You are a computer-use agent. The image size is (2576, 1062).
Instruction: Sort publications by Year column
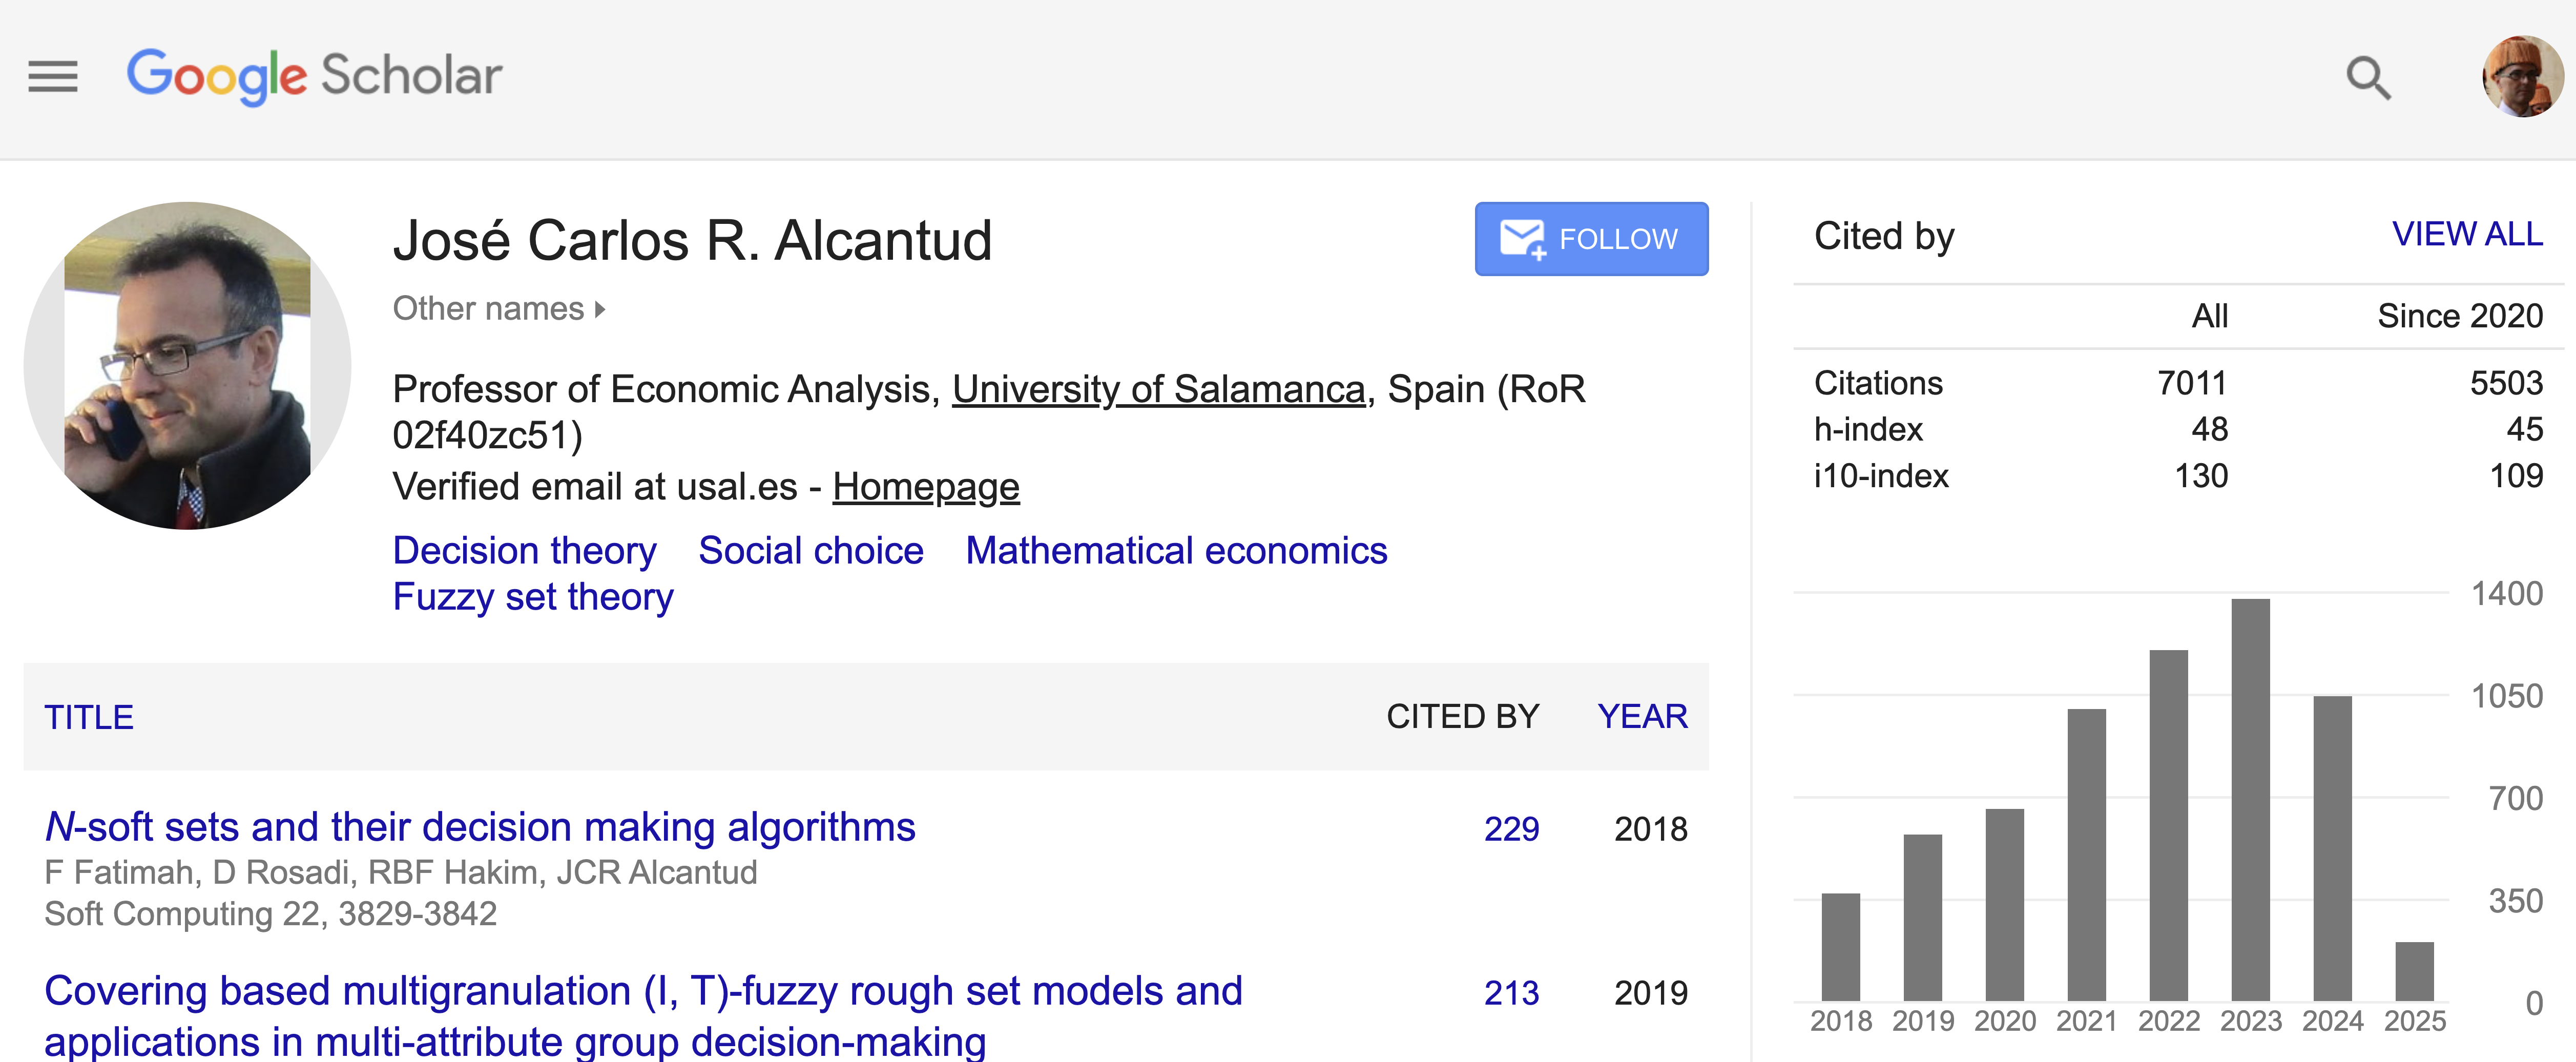(1641, 716)
